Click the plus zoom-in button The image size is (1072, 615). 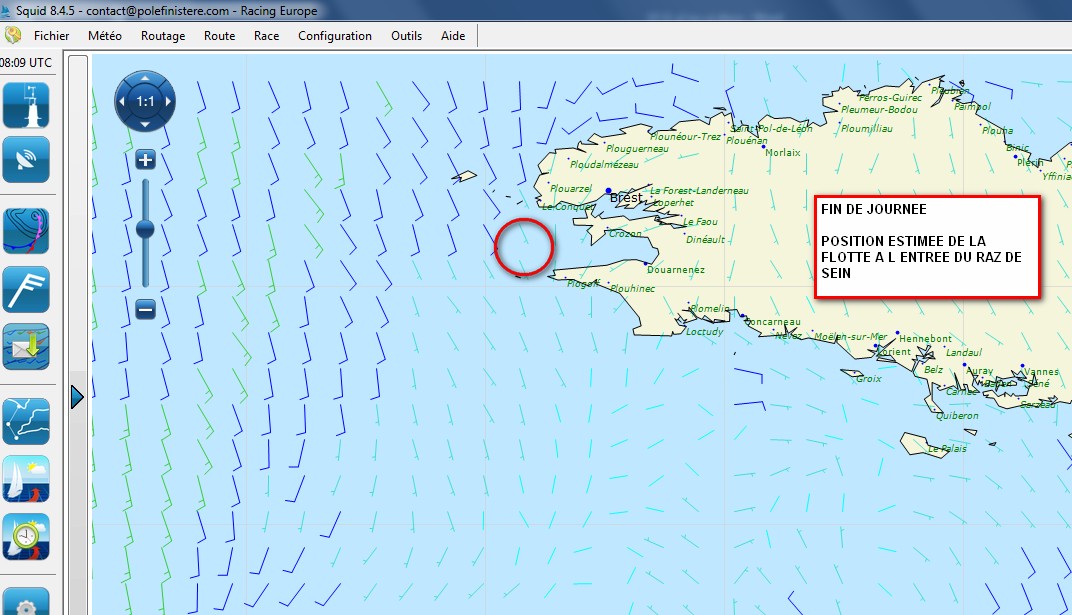point(145,160)
